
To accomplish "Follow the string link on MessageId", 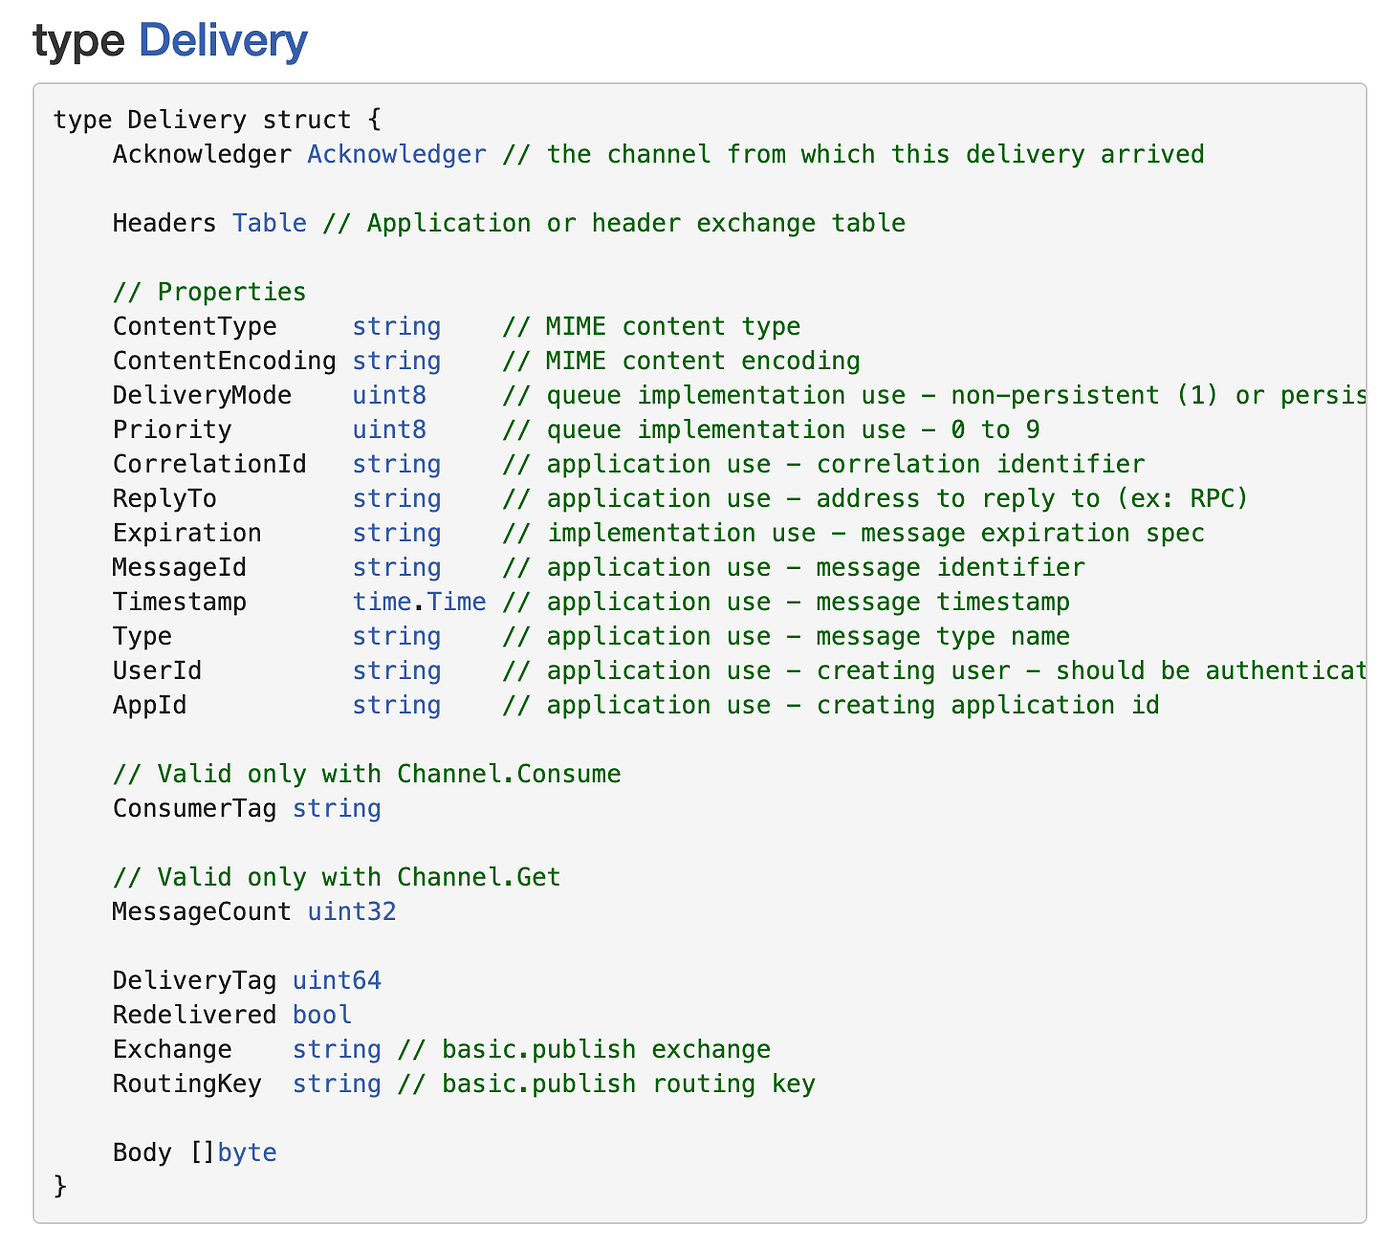I will pyautogui.click(x=396, y=567).
